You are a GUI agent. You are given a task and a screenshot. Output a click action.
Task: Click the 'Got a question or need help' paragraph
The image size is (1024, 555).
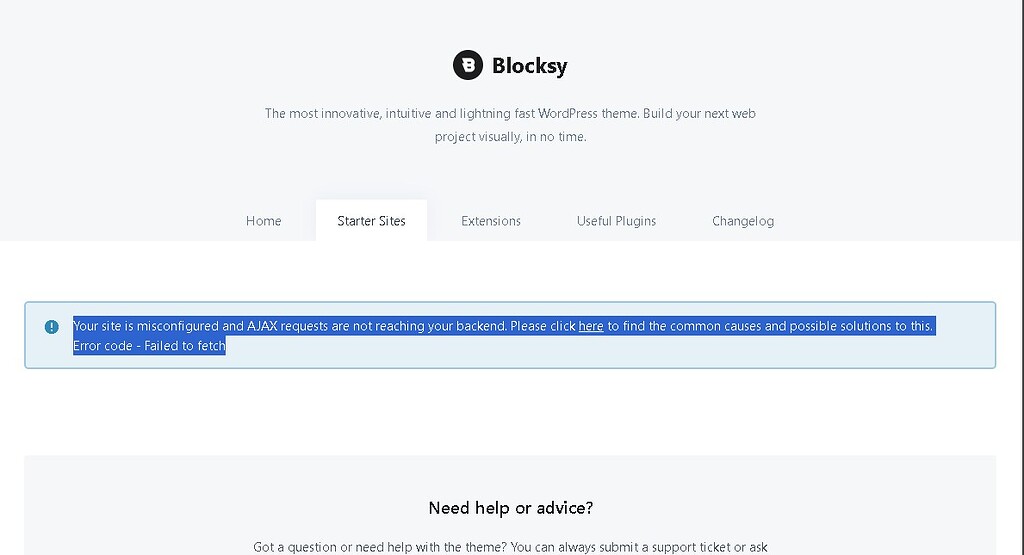point(511,547)
